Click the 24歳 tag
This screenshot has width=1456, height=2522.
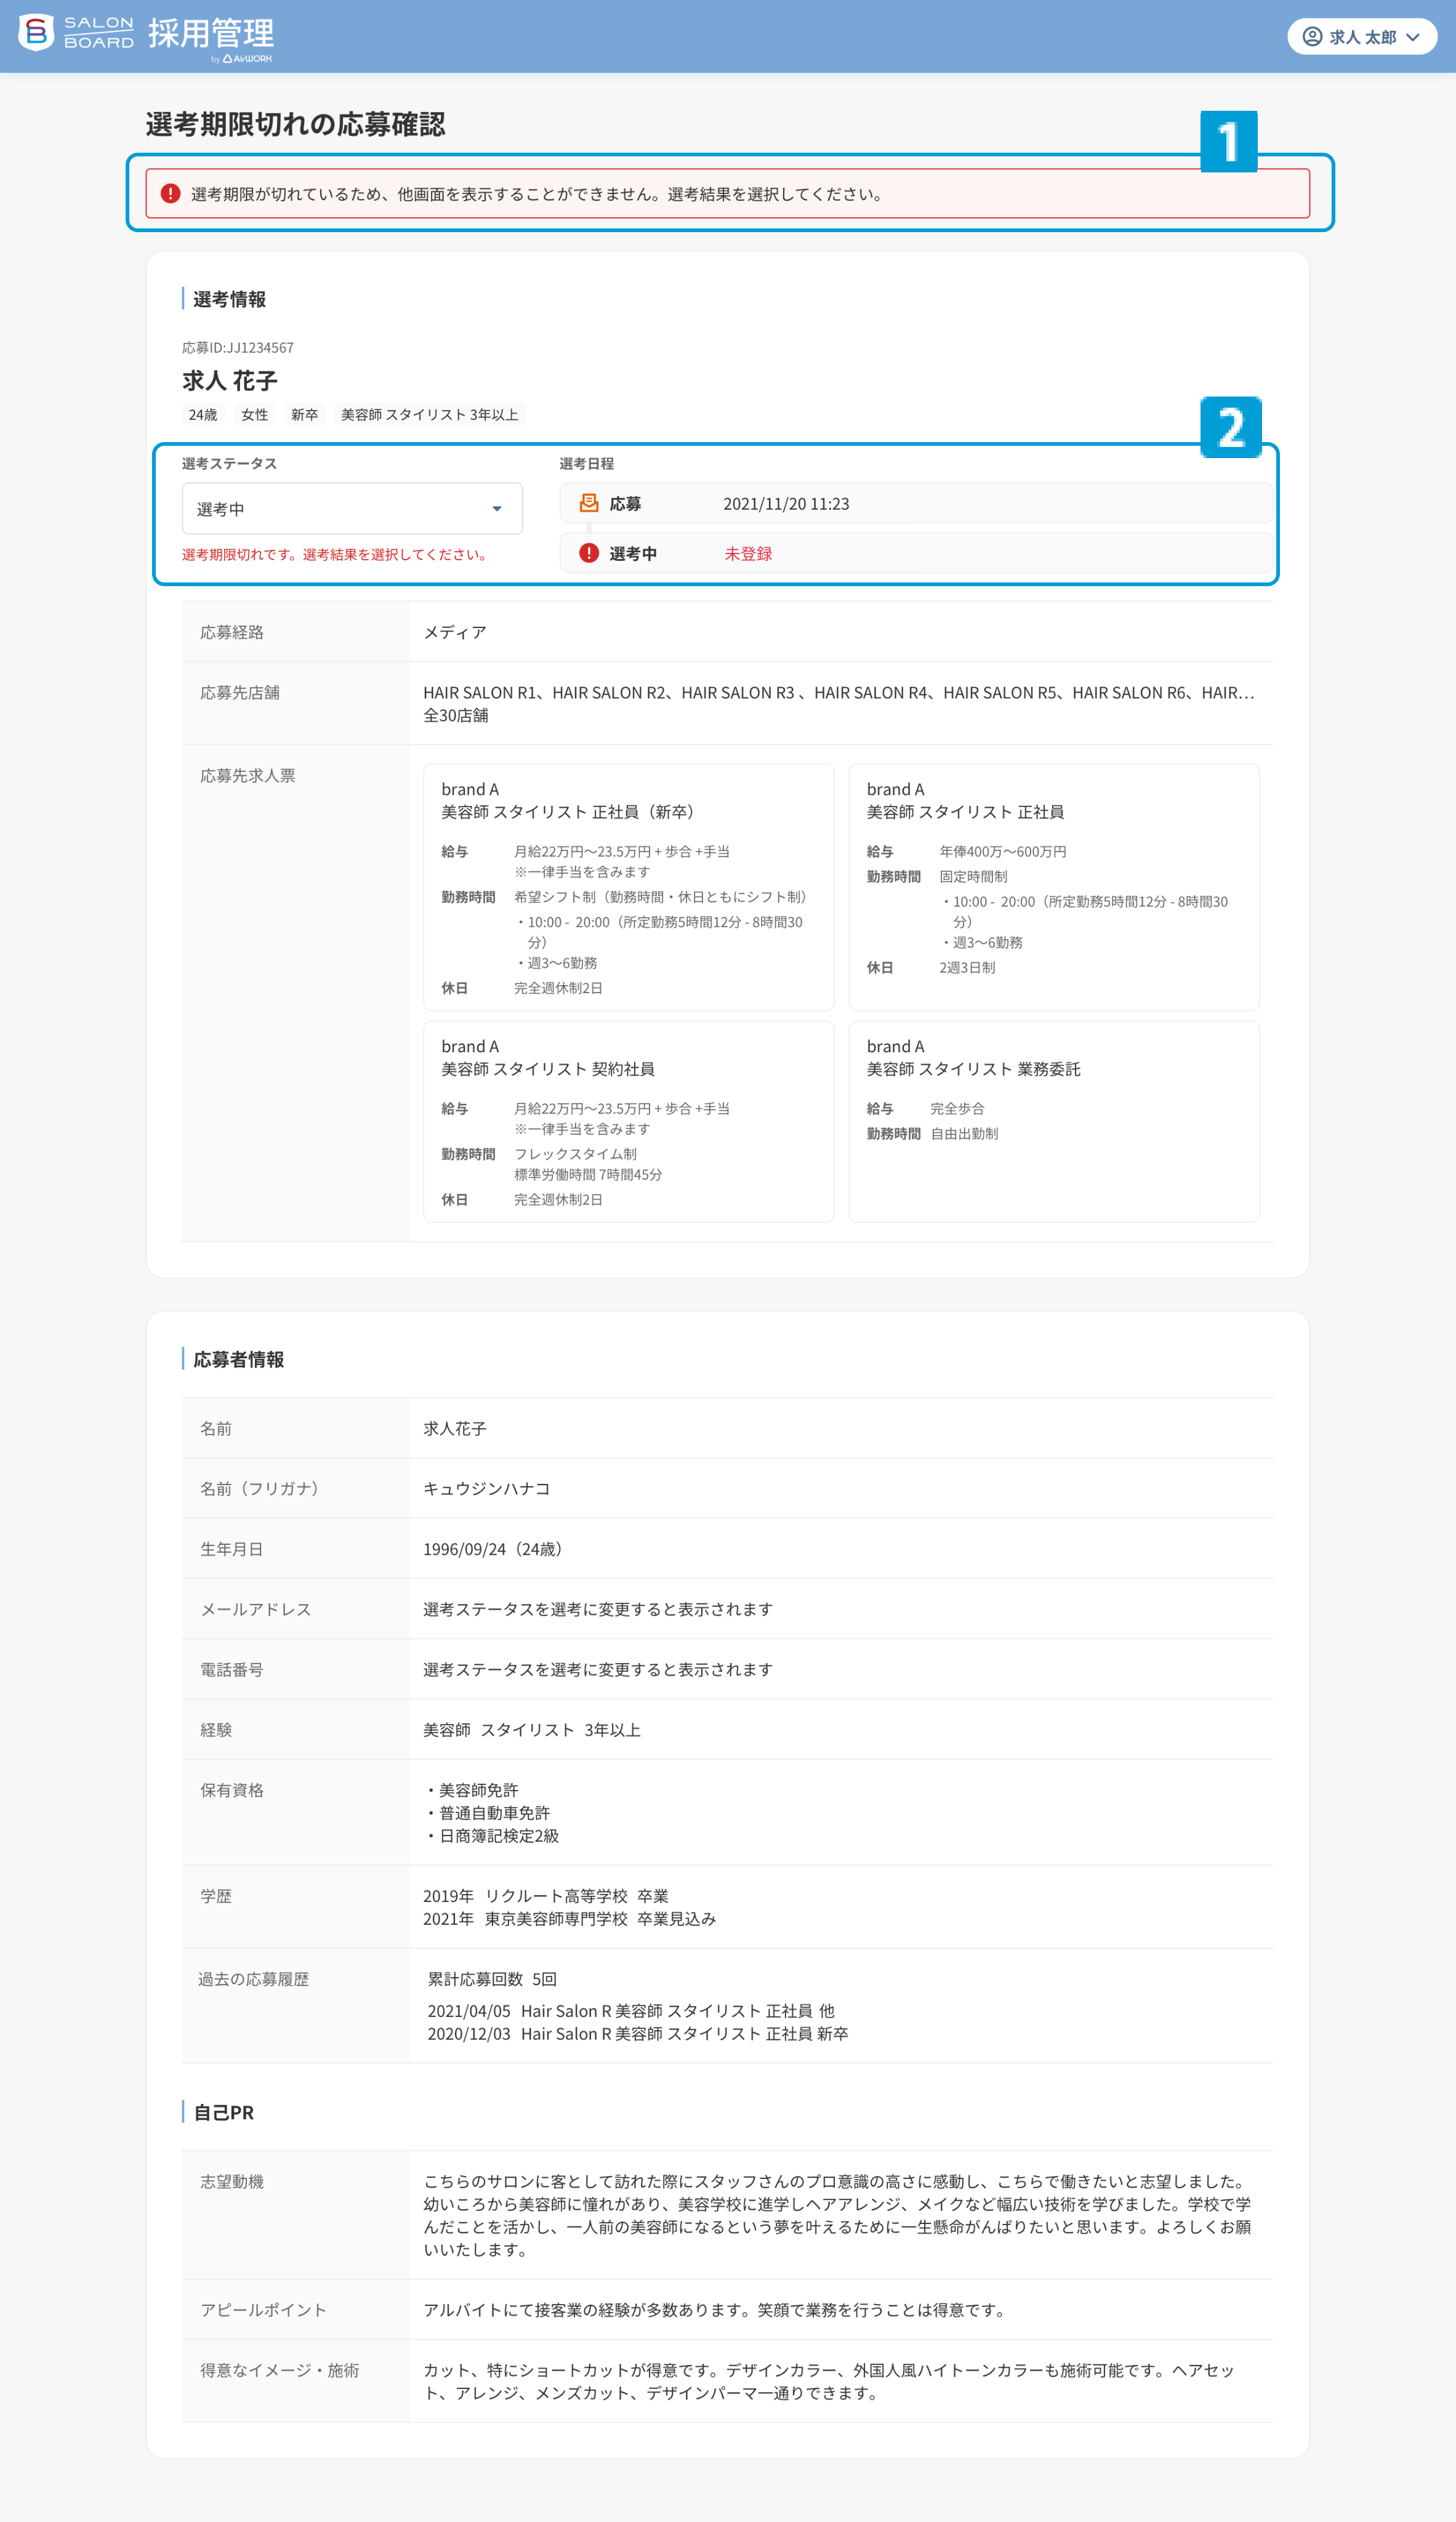203,415
